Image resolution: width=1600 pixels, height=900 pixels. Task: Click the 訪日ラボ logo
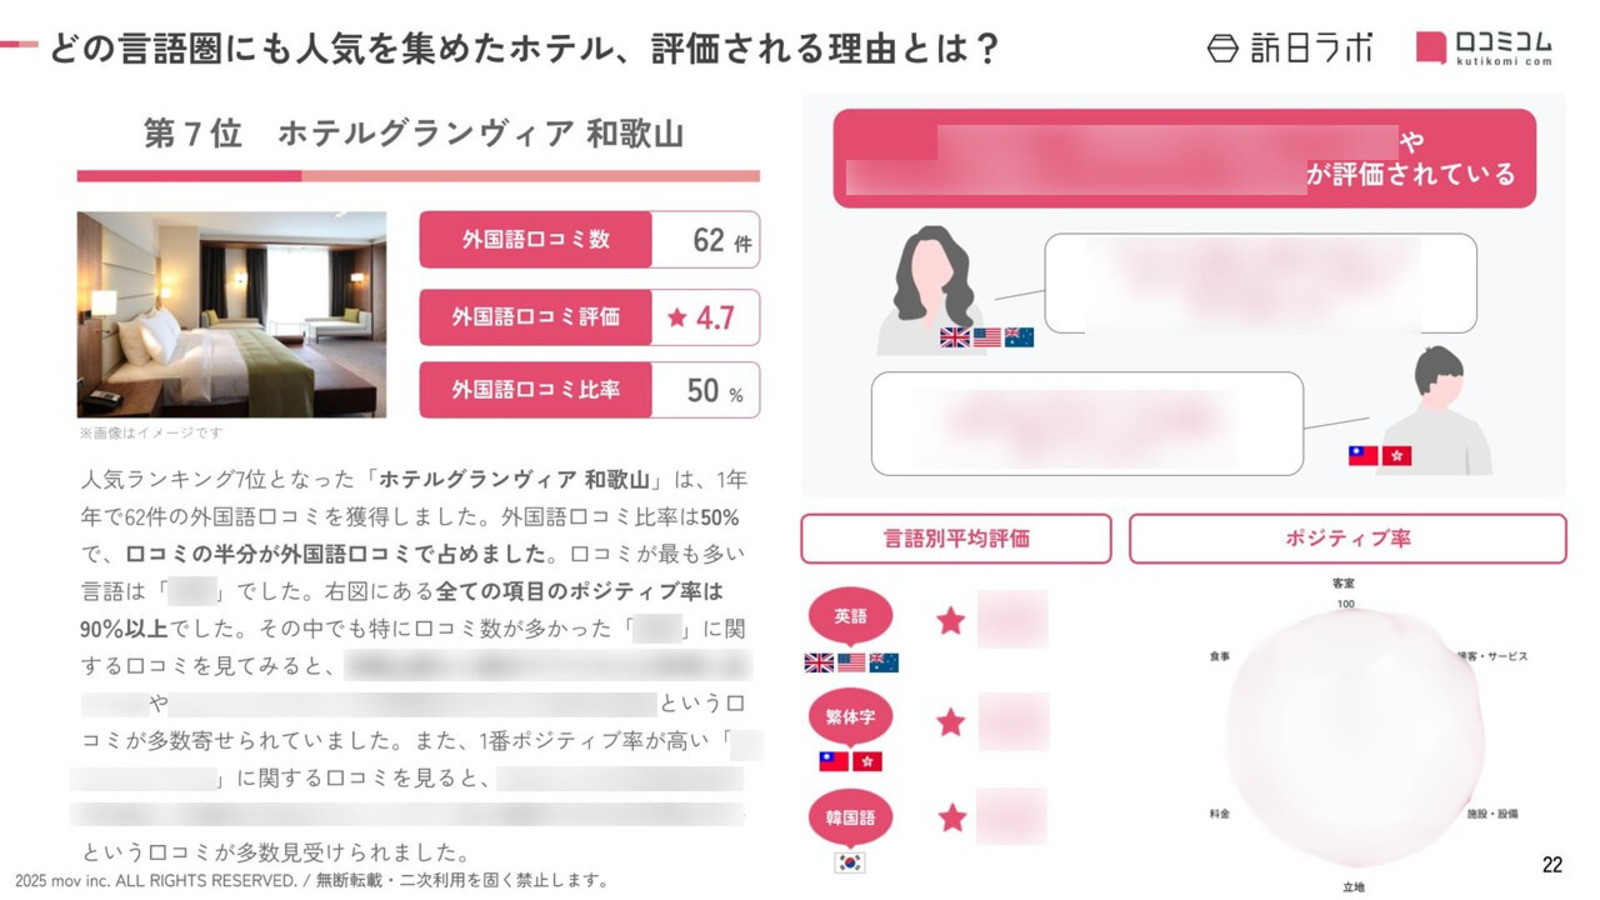click(x=1290, y=47)
